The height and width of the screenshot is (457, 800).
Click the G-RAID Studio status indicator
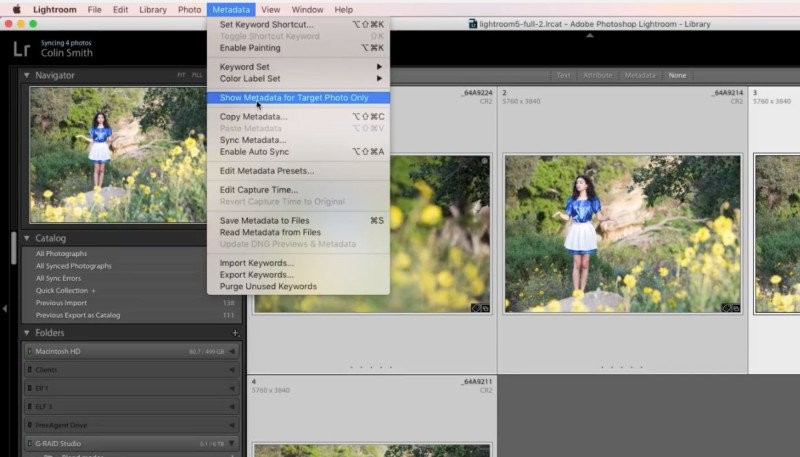(x=30, y=443)
